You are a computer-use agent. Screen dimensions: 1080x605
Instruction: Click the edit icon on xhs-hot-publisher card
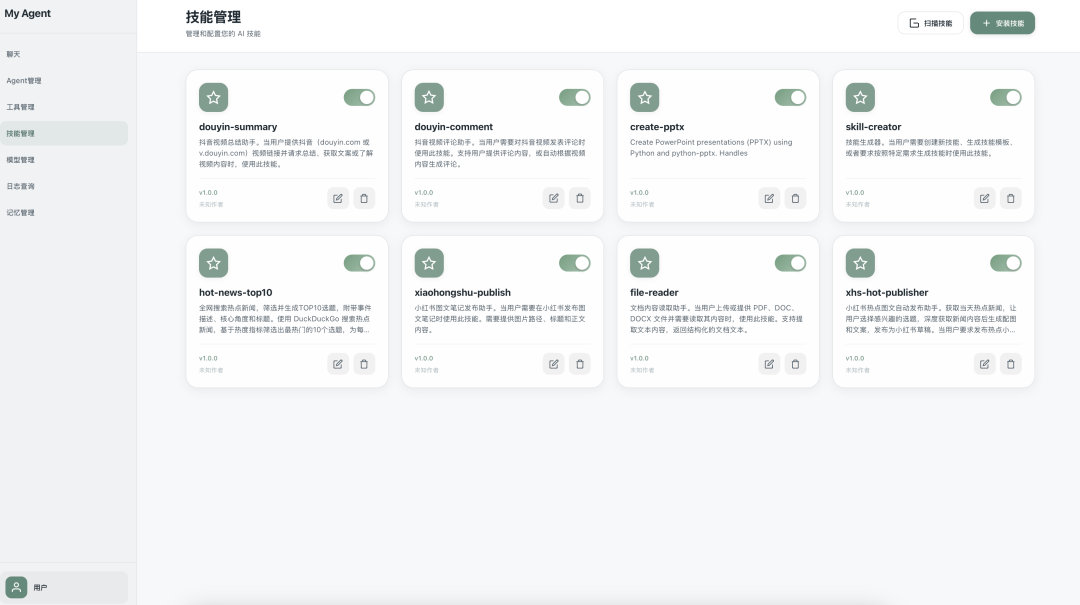click(985, 364)
